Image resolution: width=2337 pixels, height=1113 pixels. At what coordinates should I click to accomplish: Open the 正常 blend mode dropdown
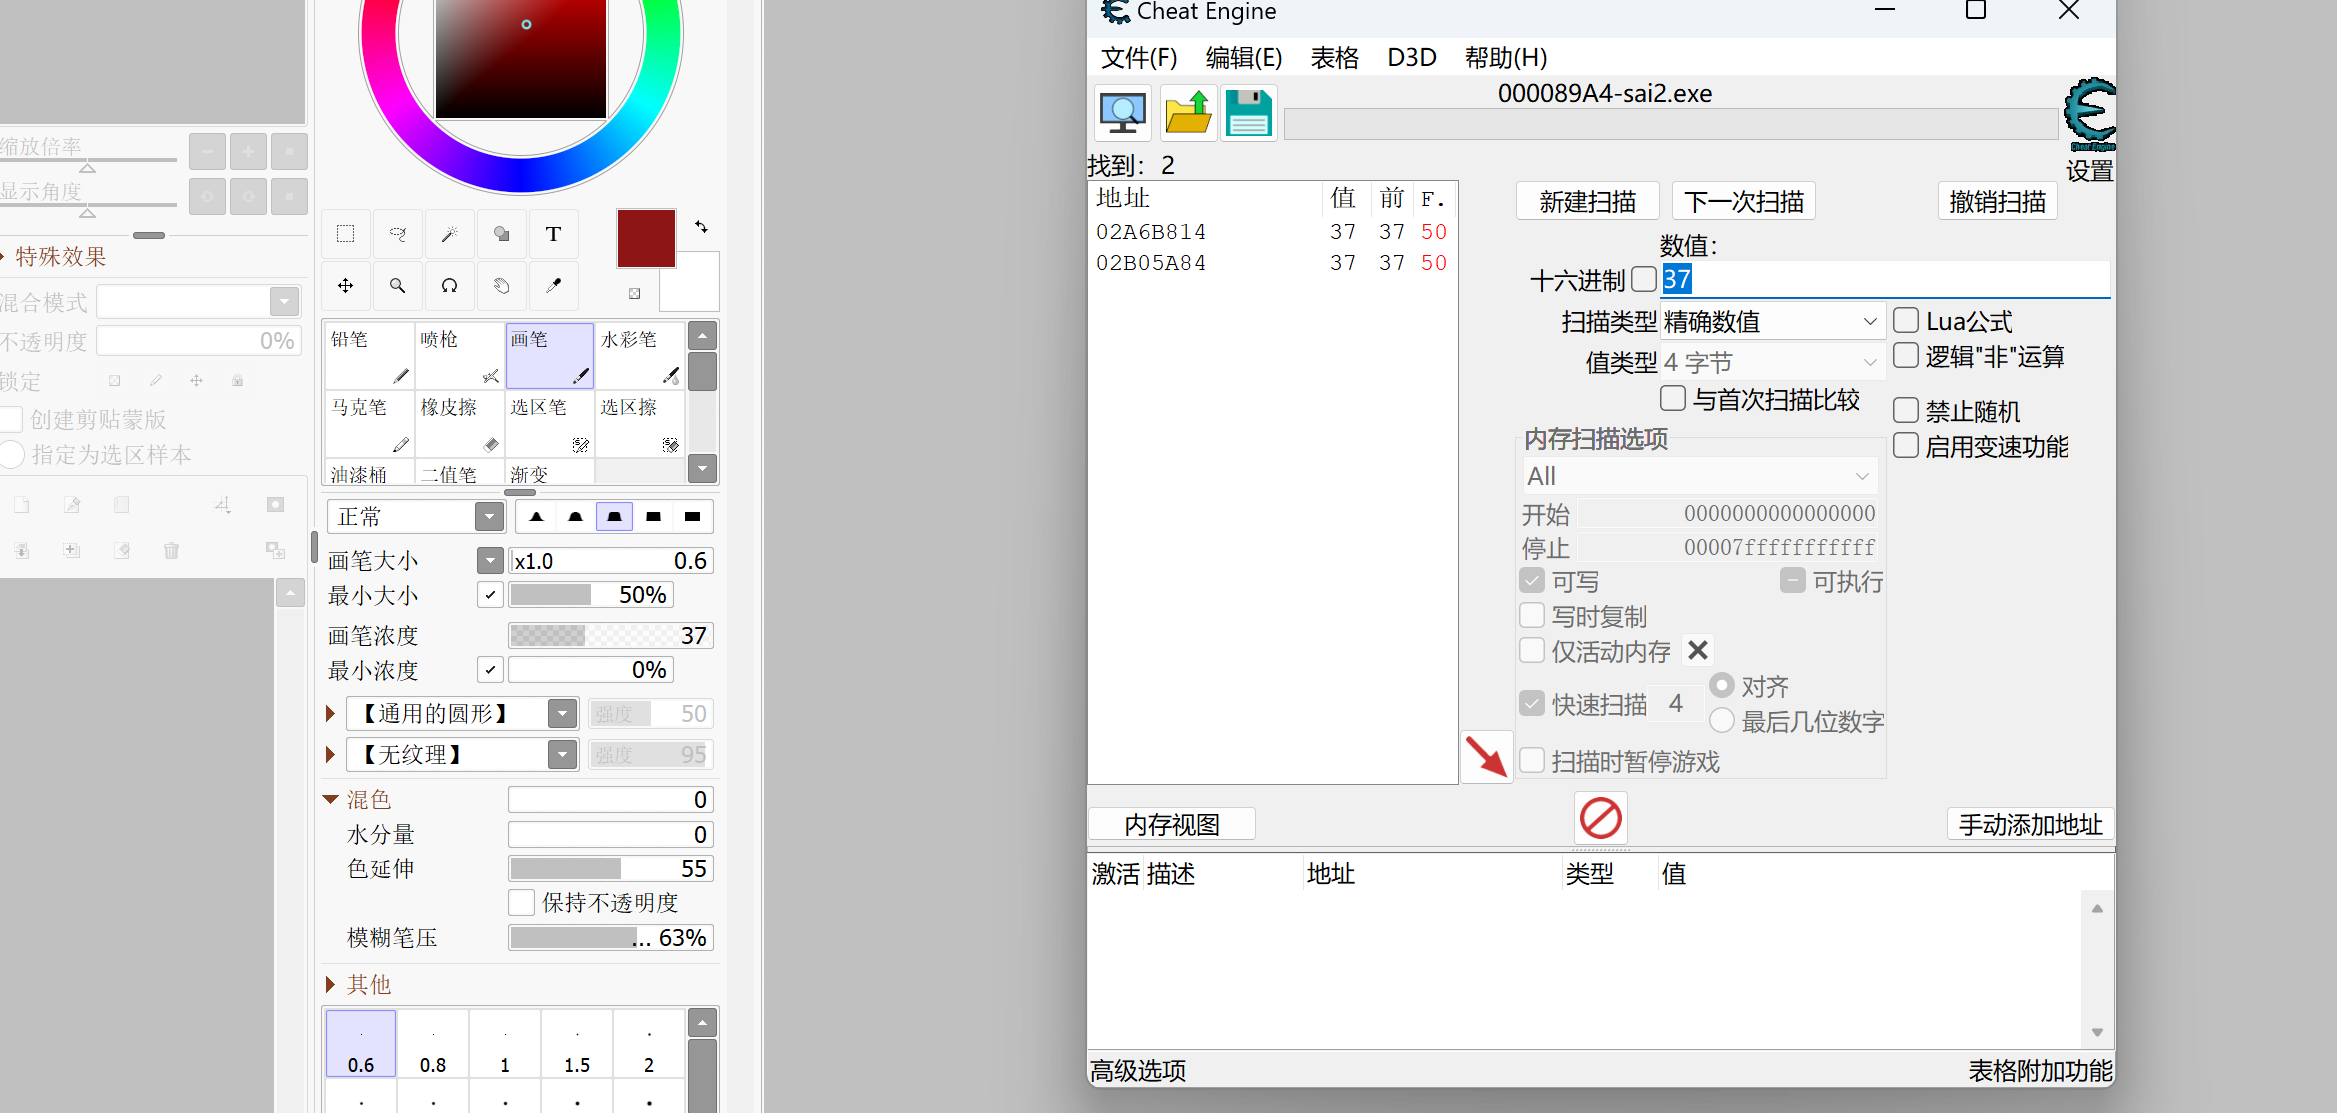[489, 517]
